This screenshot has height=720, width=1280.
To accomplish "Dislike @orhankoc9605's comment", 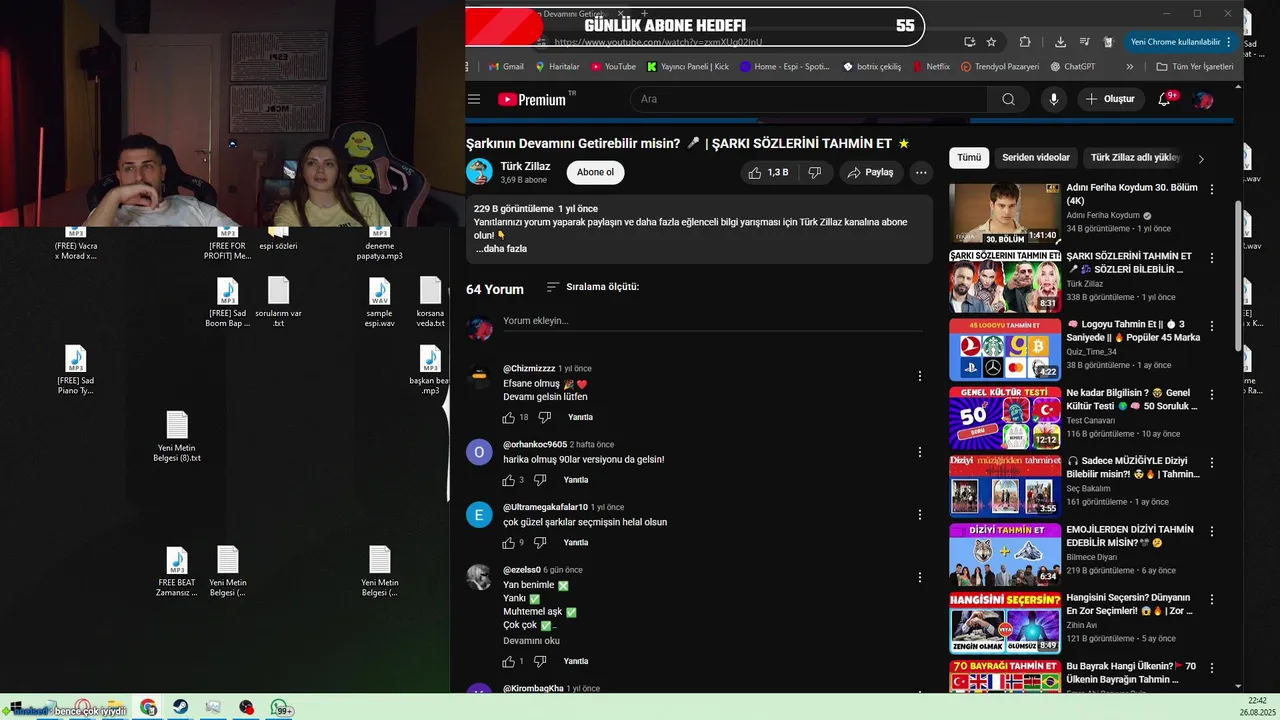I will [540, 480].
